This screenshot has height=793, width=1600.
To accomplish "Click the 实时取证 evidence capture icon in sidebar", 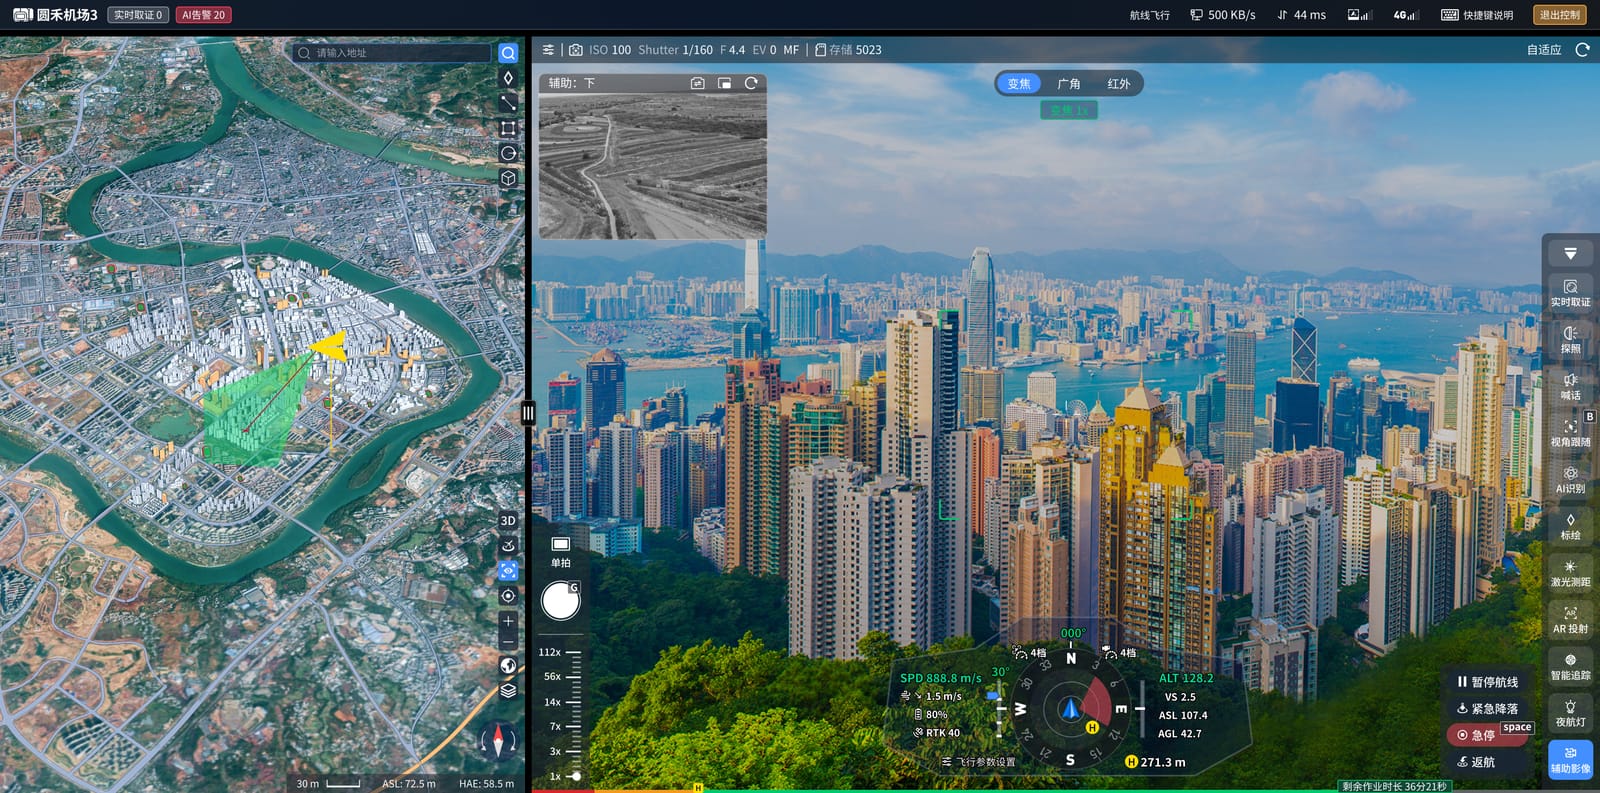I will (x=1570, y=293).
